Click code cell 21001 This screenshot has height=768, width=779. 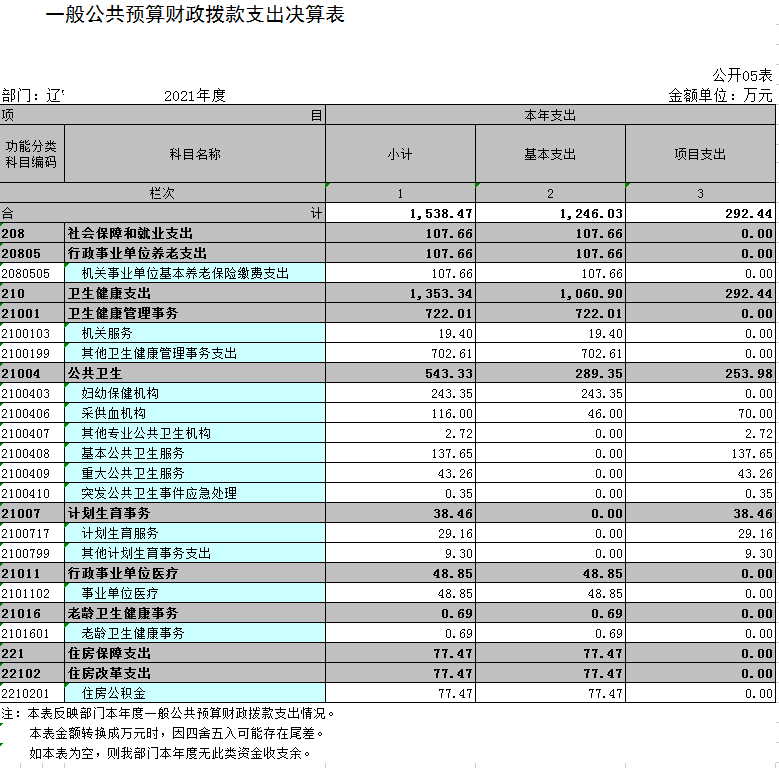[32, 313]
